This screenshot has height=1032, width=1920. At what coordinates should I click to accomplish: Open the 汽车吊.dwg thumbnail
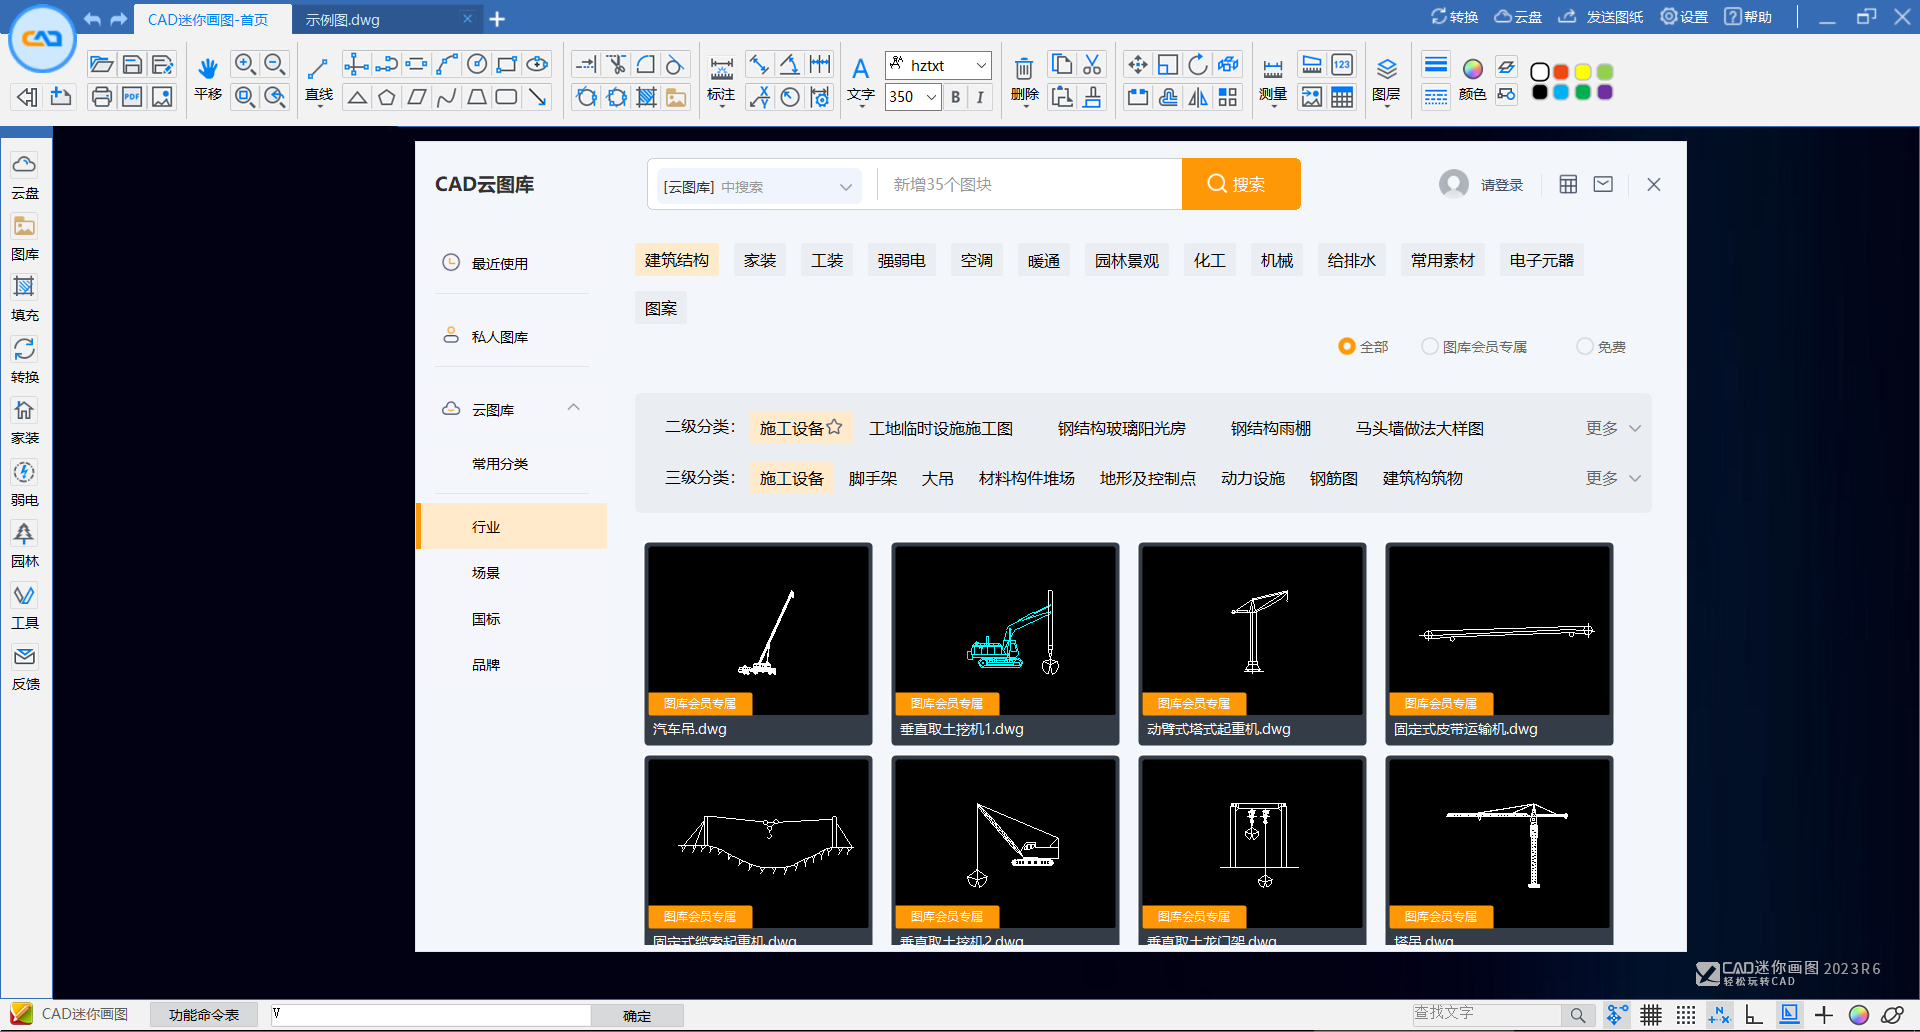pyautogui.click(x=758, y=643)
